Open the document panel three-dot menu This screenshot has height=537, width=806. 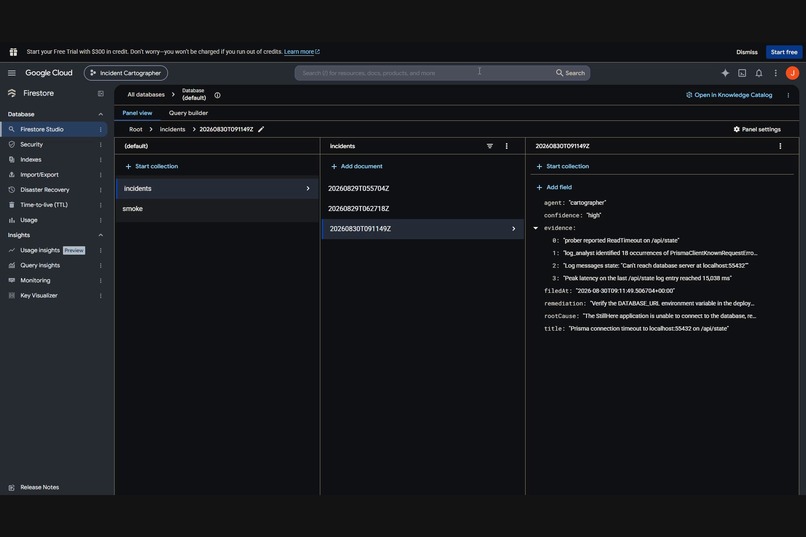click(x=780, y=146)
